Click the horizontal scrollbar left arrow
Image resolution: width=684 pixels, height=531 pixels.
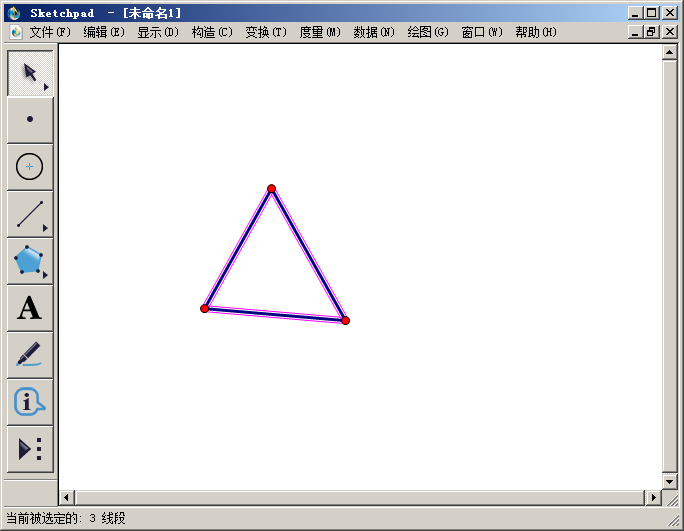[68, 497]
